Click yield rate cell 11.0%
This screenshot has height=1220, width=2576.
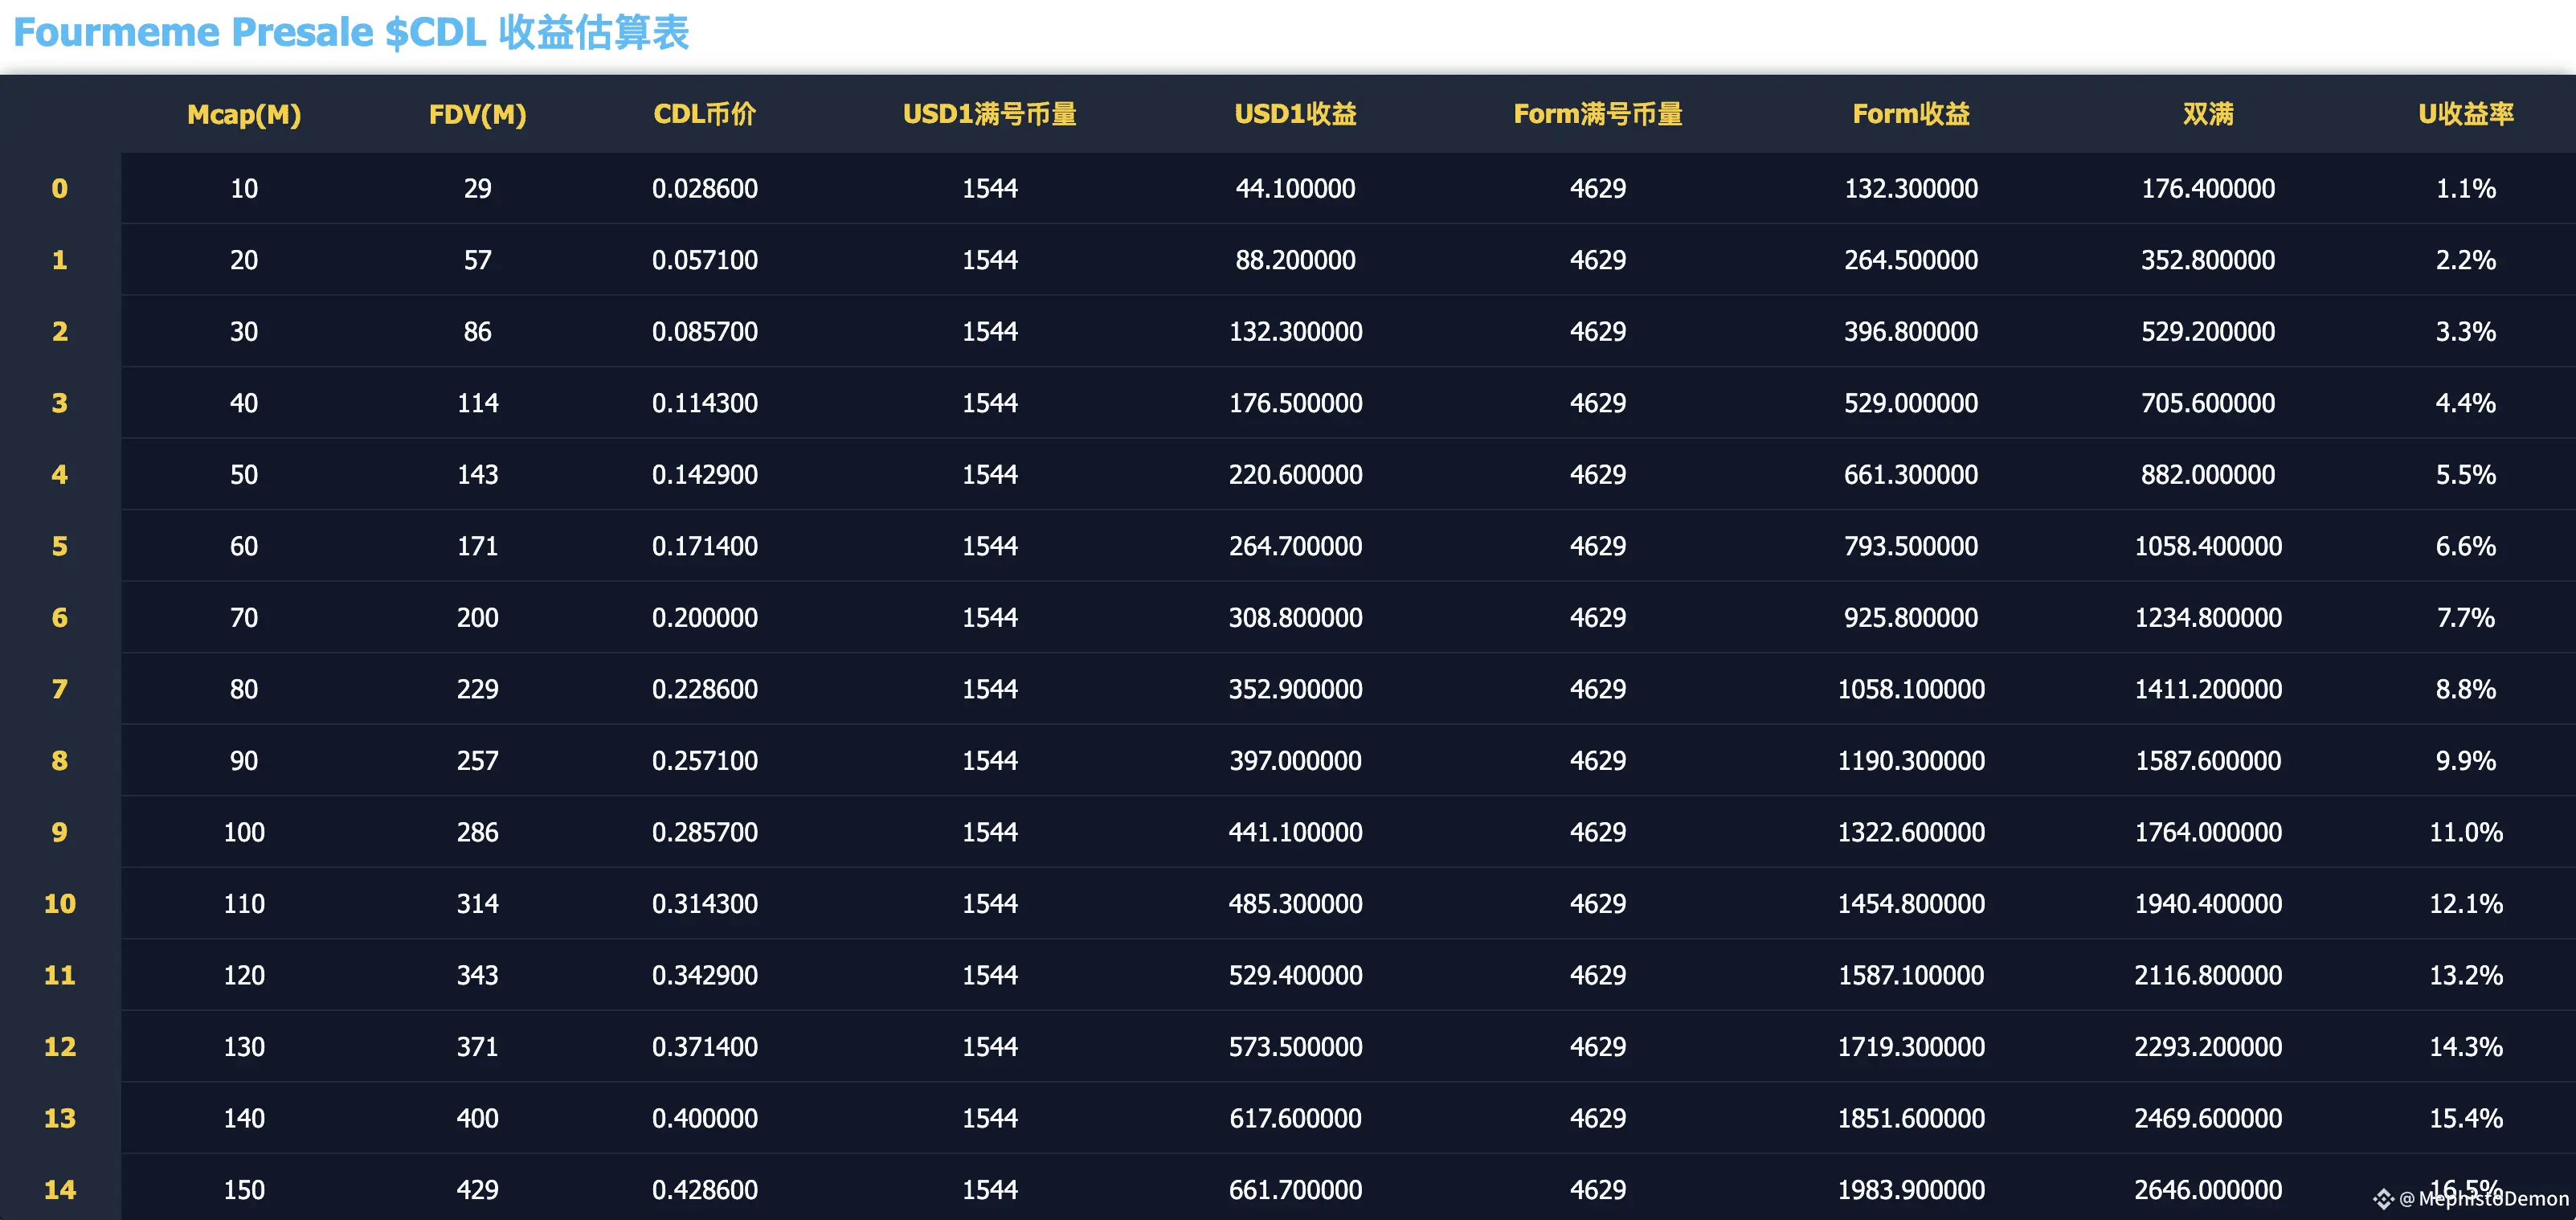tap(2466, 832)
